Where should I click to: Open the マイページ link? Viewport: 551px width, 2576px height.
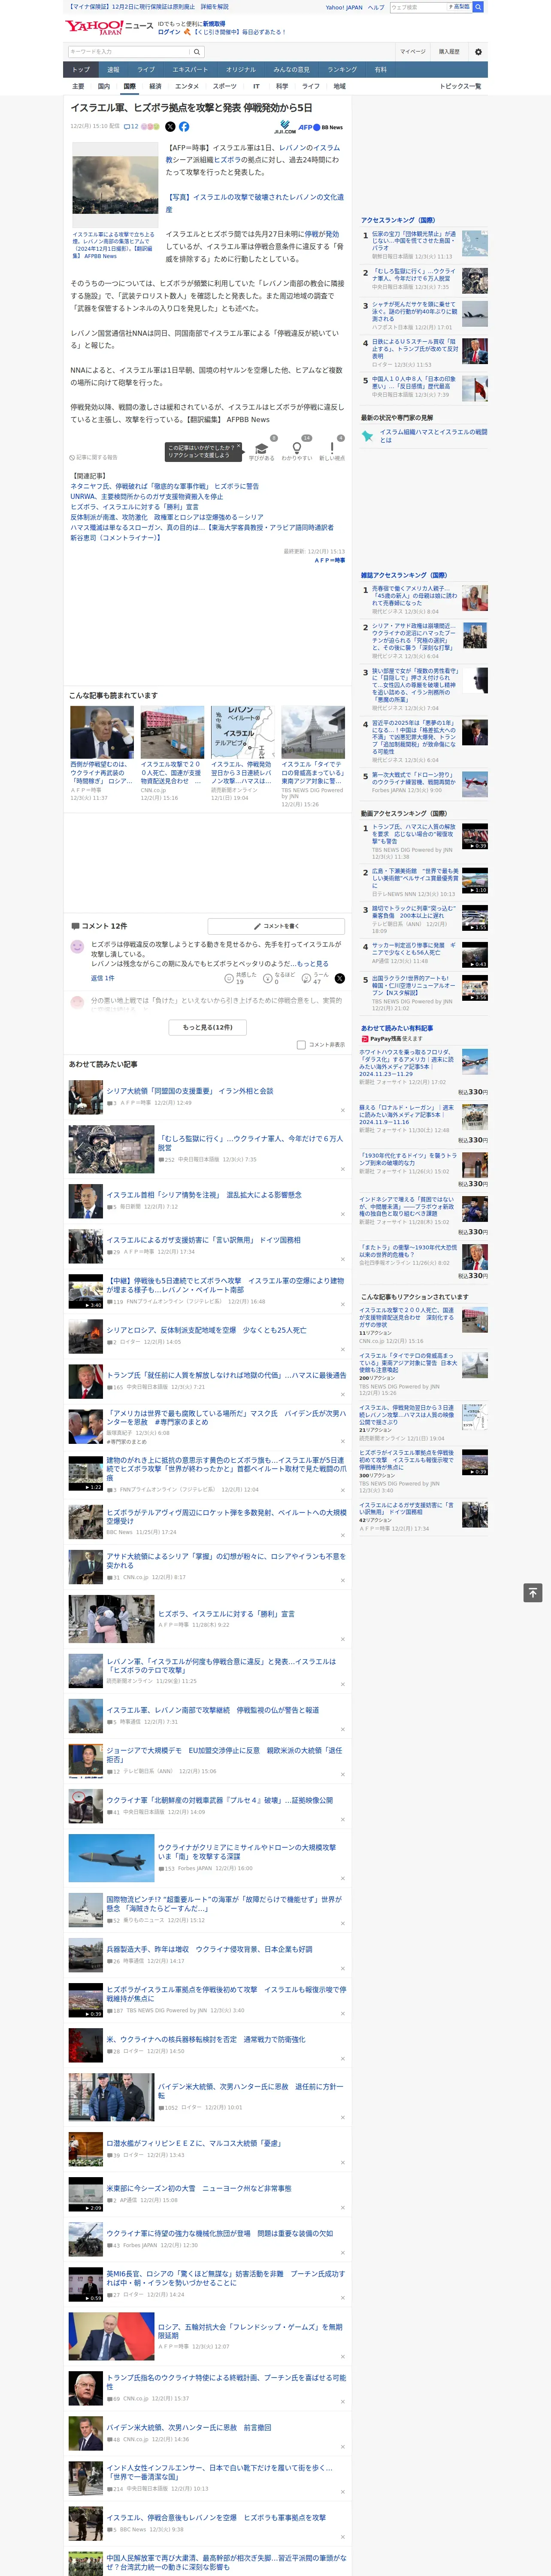tap(413, 51)
